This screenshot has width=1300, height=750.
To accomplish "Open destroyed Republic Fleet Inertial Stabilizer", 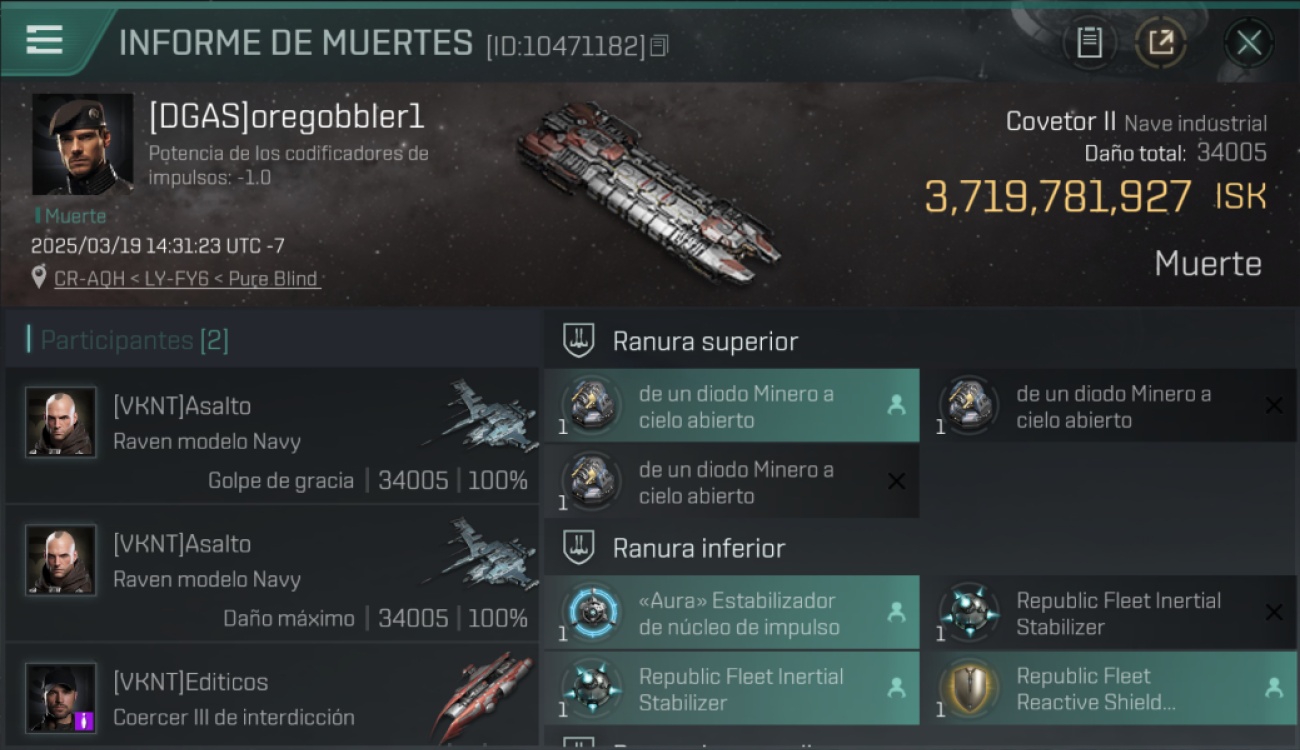I will coord(1108,613).
